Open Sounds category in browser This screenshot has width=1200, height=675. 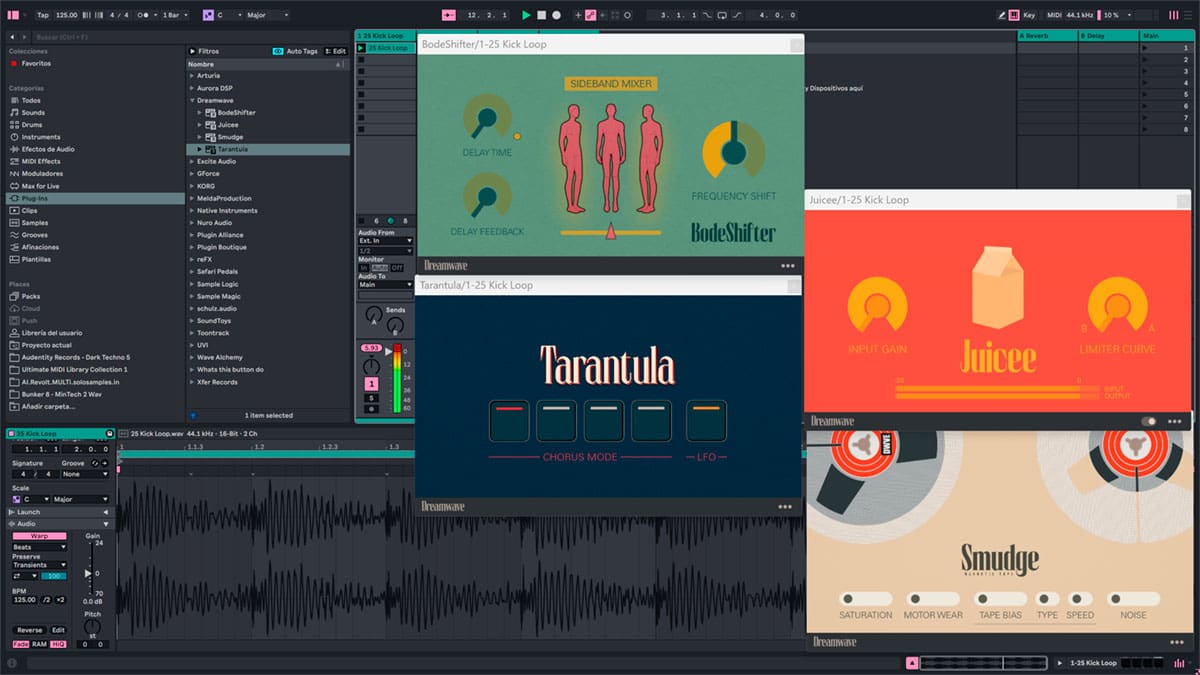point(33,113)
